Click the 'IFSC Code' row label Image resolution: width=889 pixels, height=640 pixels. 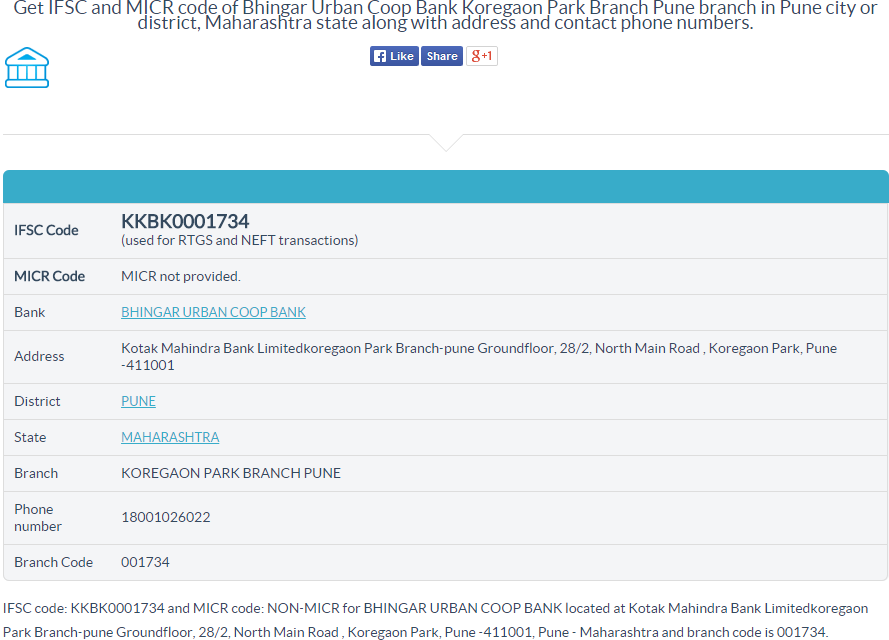pos(46,230)
